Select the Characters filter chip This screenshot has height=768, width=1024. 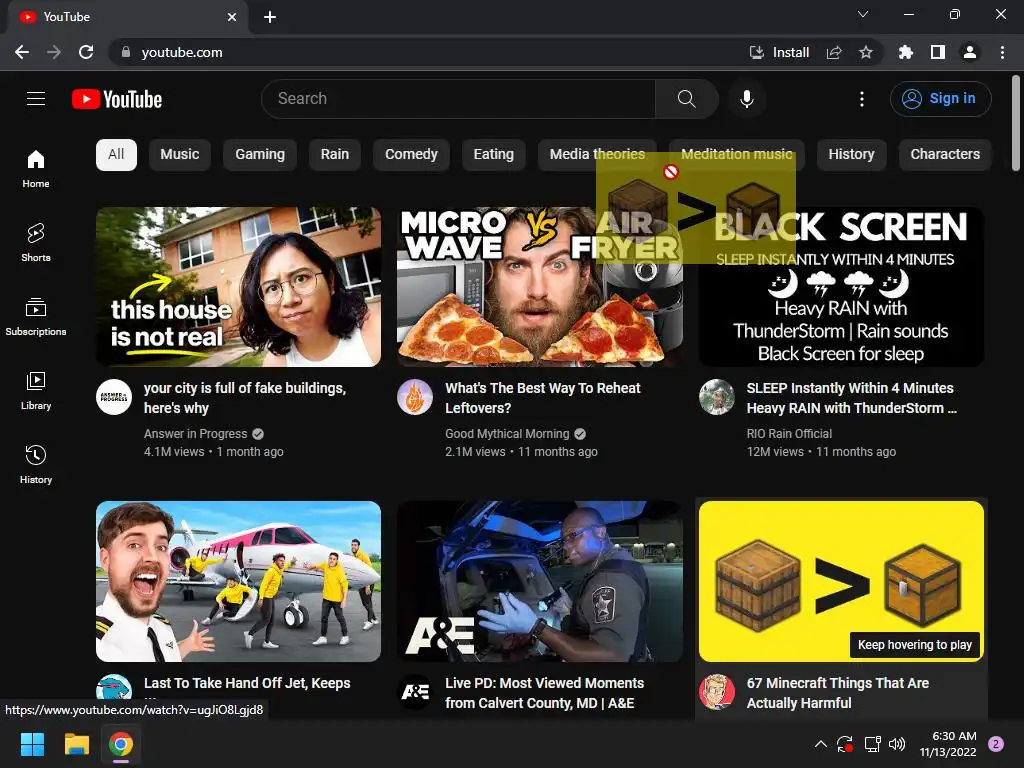[x=945, y=155]
